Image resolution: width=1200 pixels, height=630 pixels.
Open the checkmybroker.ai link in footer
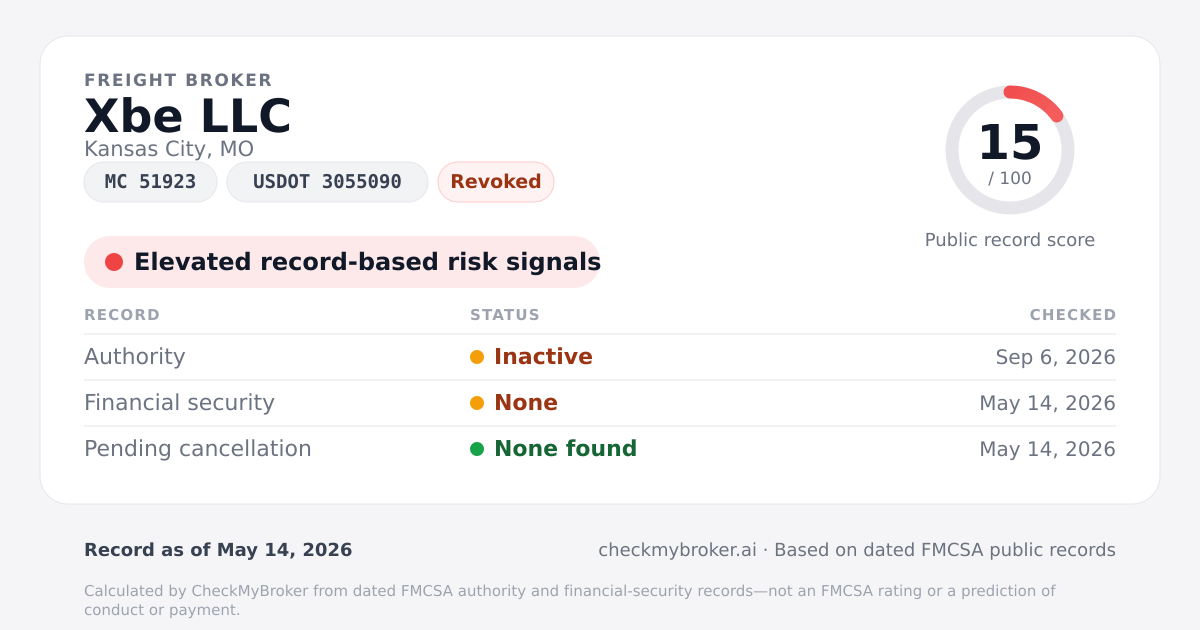pyautogui.click(x=677, y=550)
